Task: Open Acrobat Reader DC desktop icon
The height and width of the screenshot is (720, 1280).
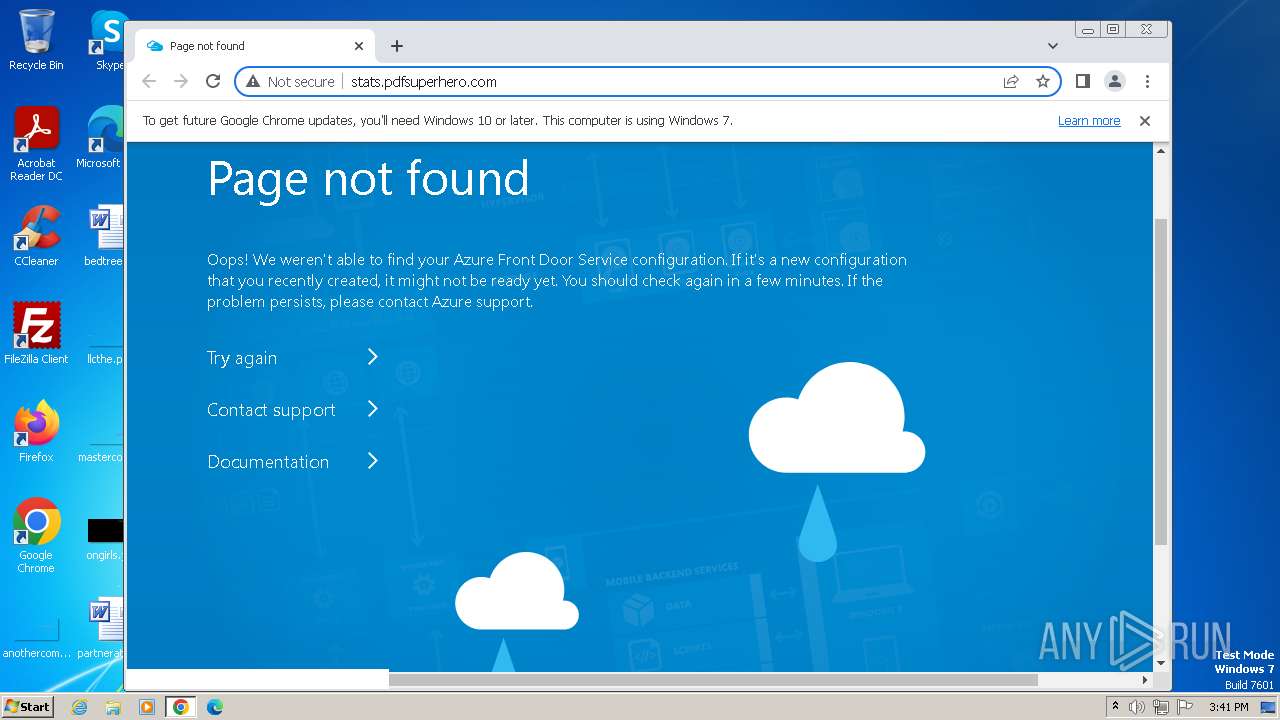Action: 36,144
